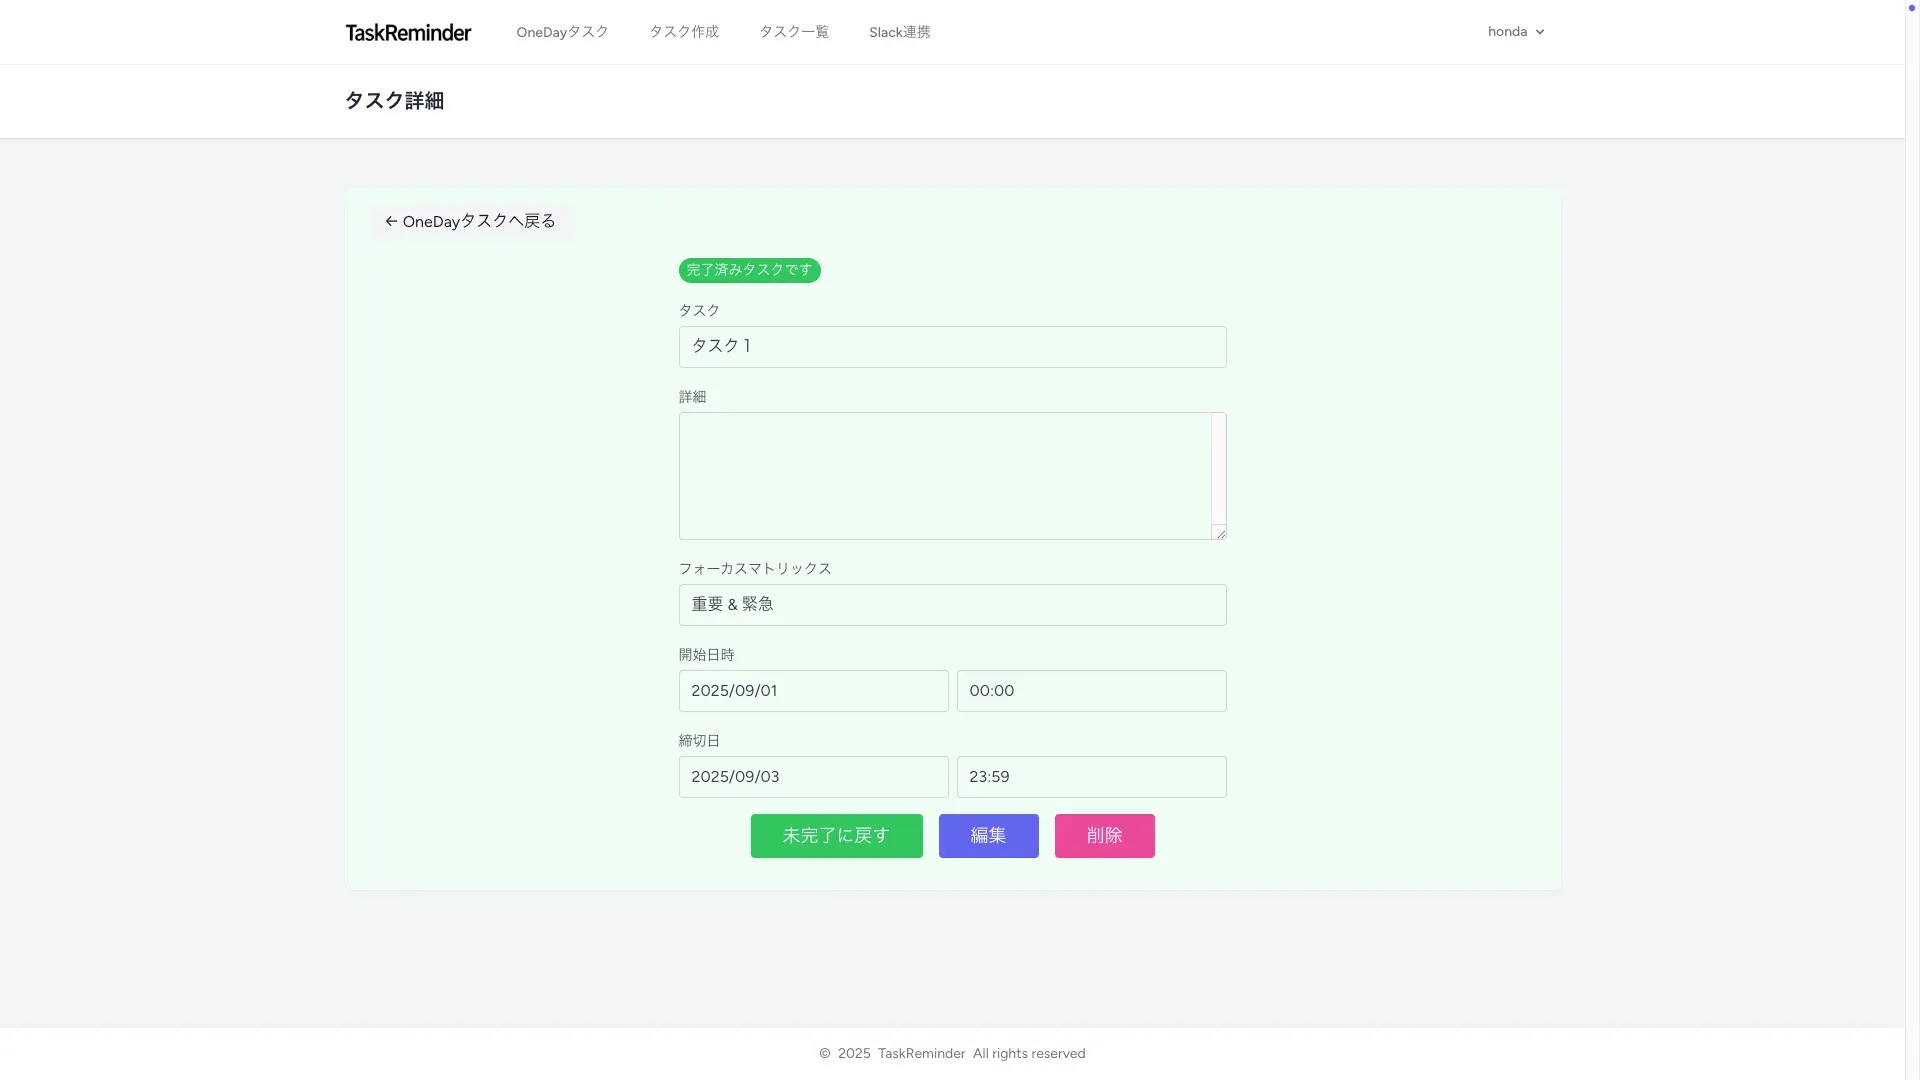The width and height of the screenshot is (1920, 1080).
Task: Click the 完了済みタスクです badge
Action: click(749, 270)
